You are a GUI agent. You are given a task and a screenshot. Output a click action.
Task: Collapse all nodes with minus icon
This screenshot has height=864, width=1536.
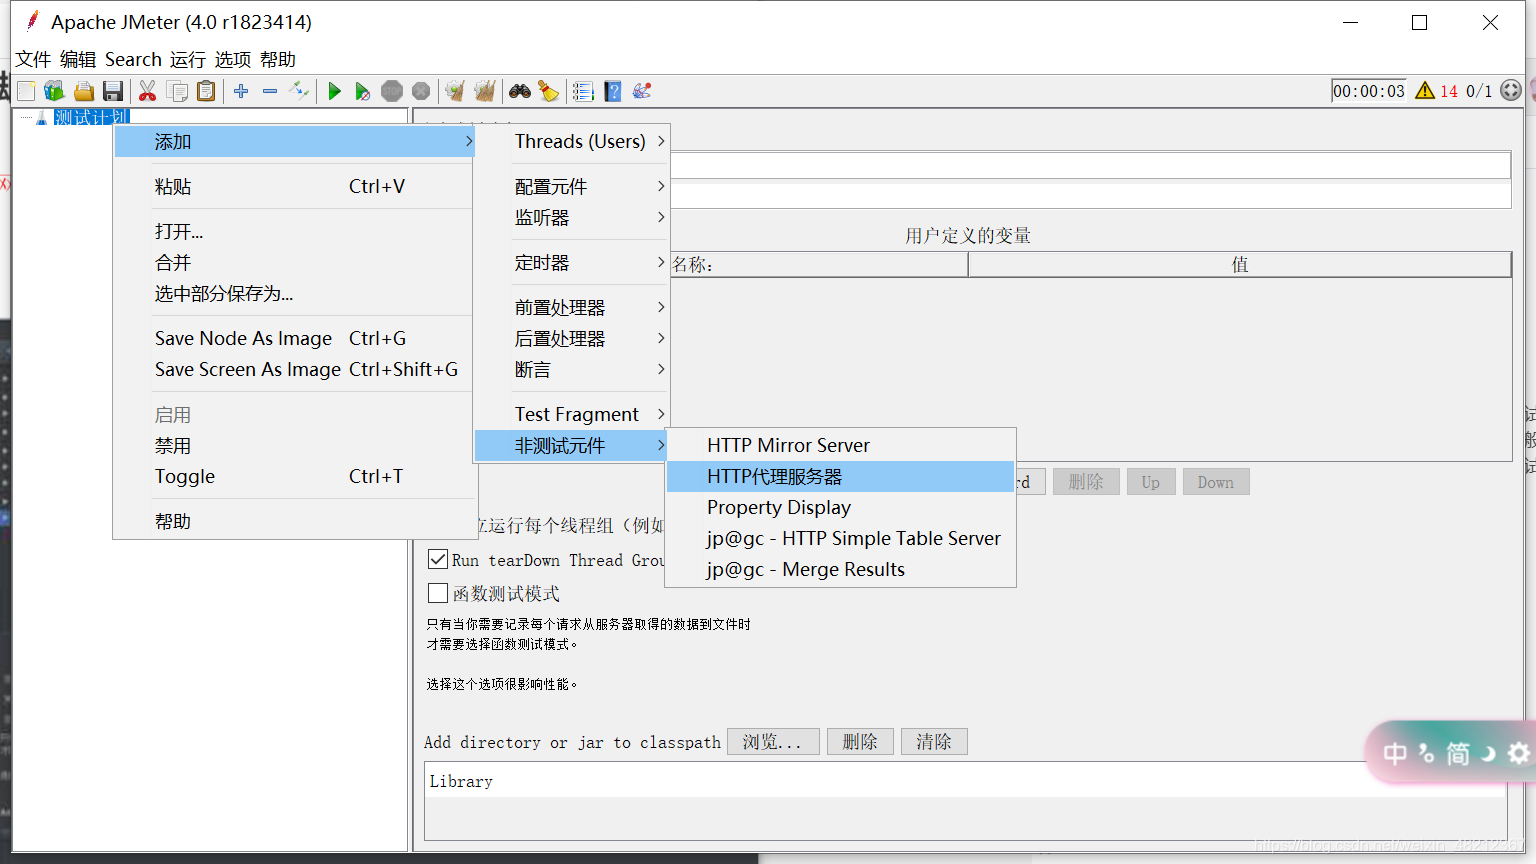(x=270, y=91)
